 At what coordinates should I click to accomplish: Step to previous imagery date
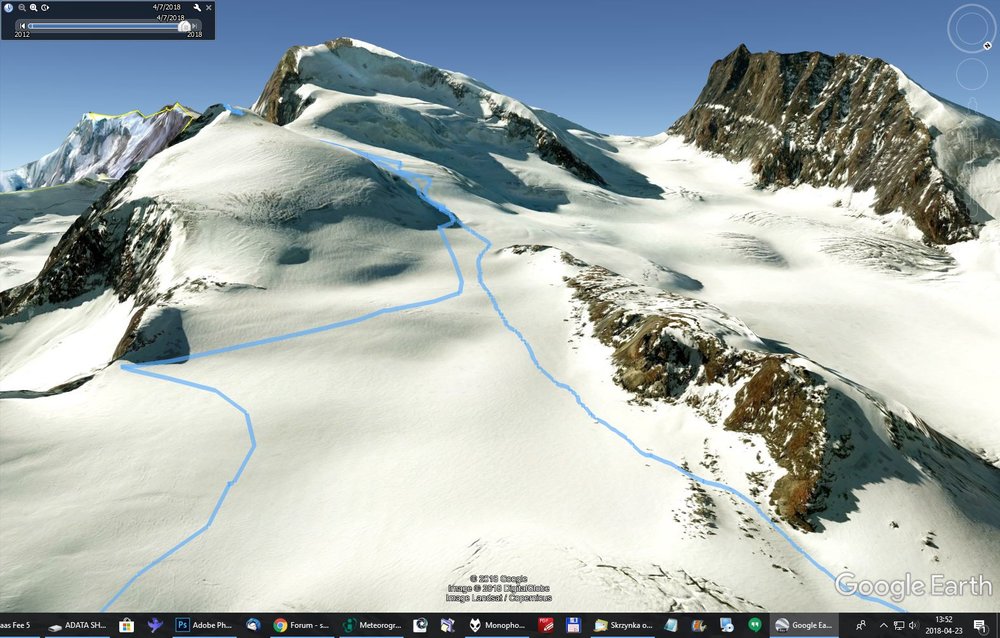22,26
